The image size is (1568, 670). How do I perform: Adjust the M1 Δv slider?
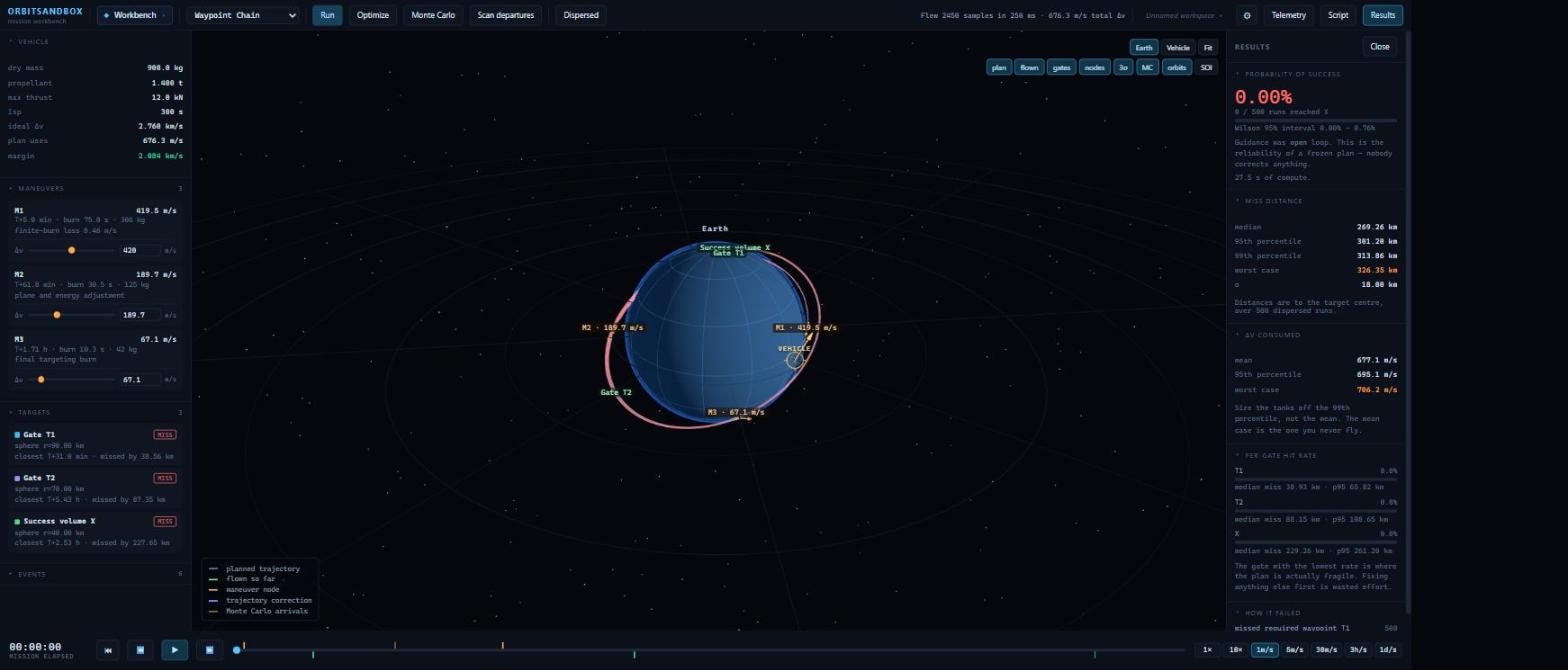click(x=71, y=250)
